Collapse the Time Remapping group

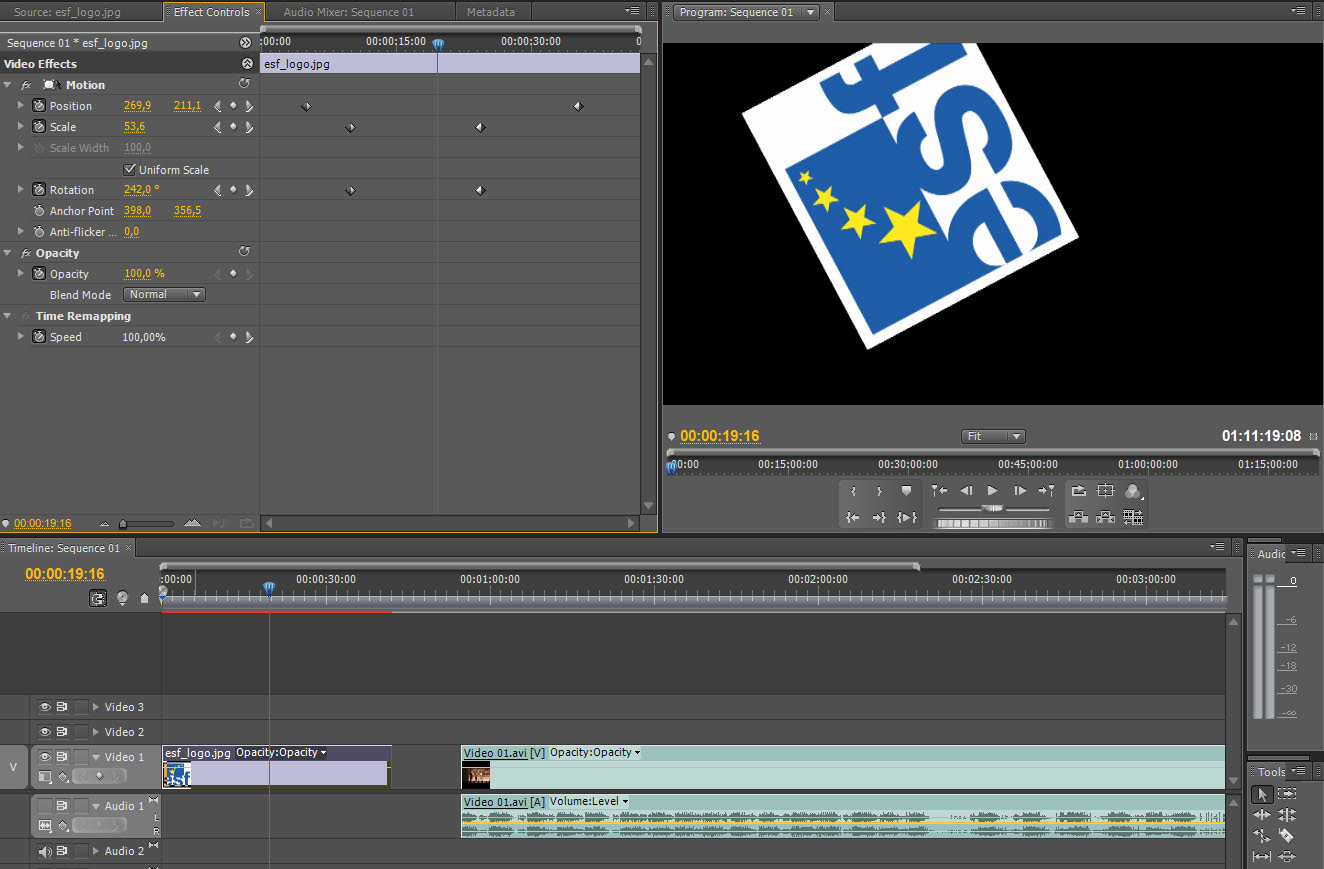click(8, 316)
